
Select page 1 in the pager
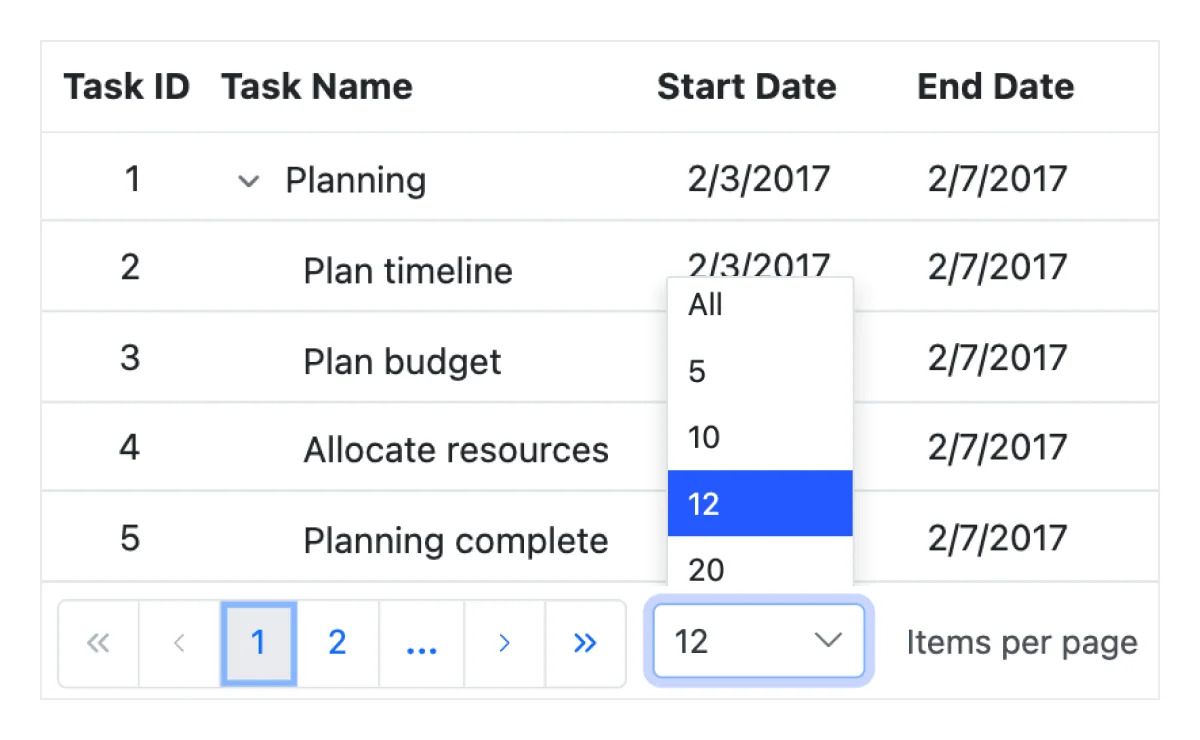(x=258, y=643)
